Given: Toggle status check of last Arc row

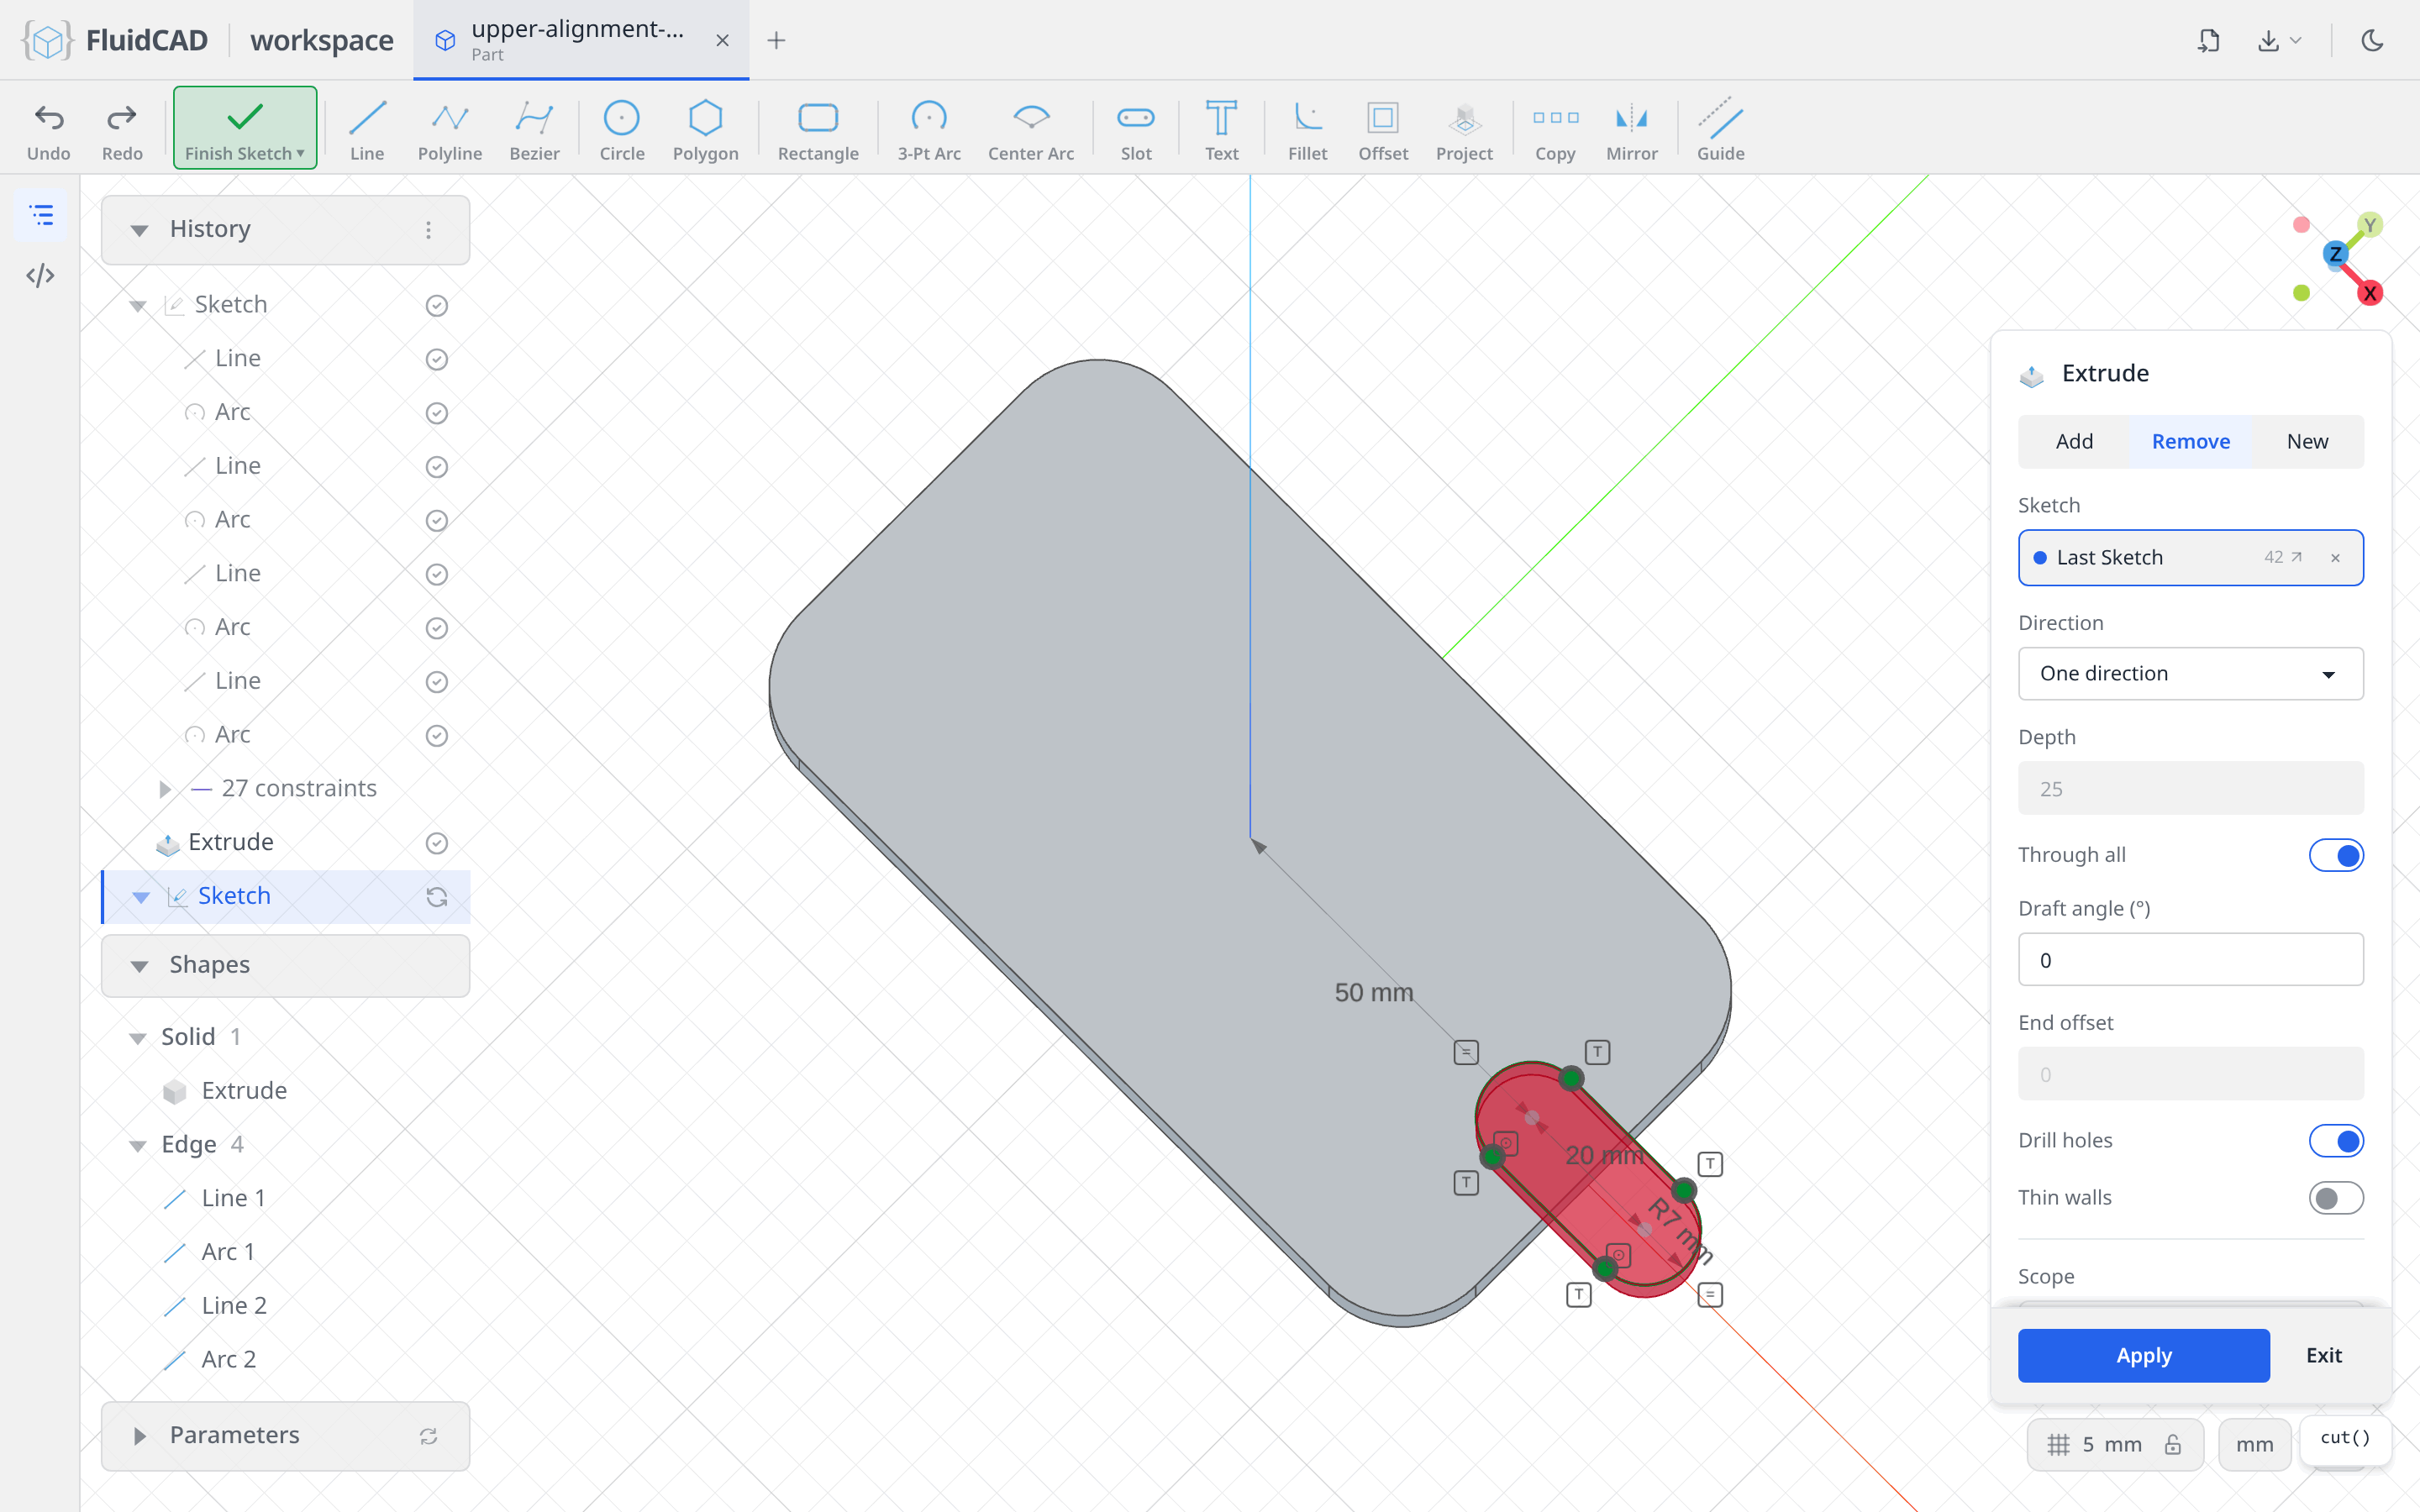Looking at the screenshot, I should coord(436,736).
